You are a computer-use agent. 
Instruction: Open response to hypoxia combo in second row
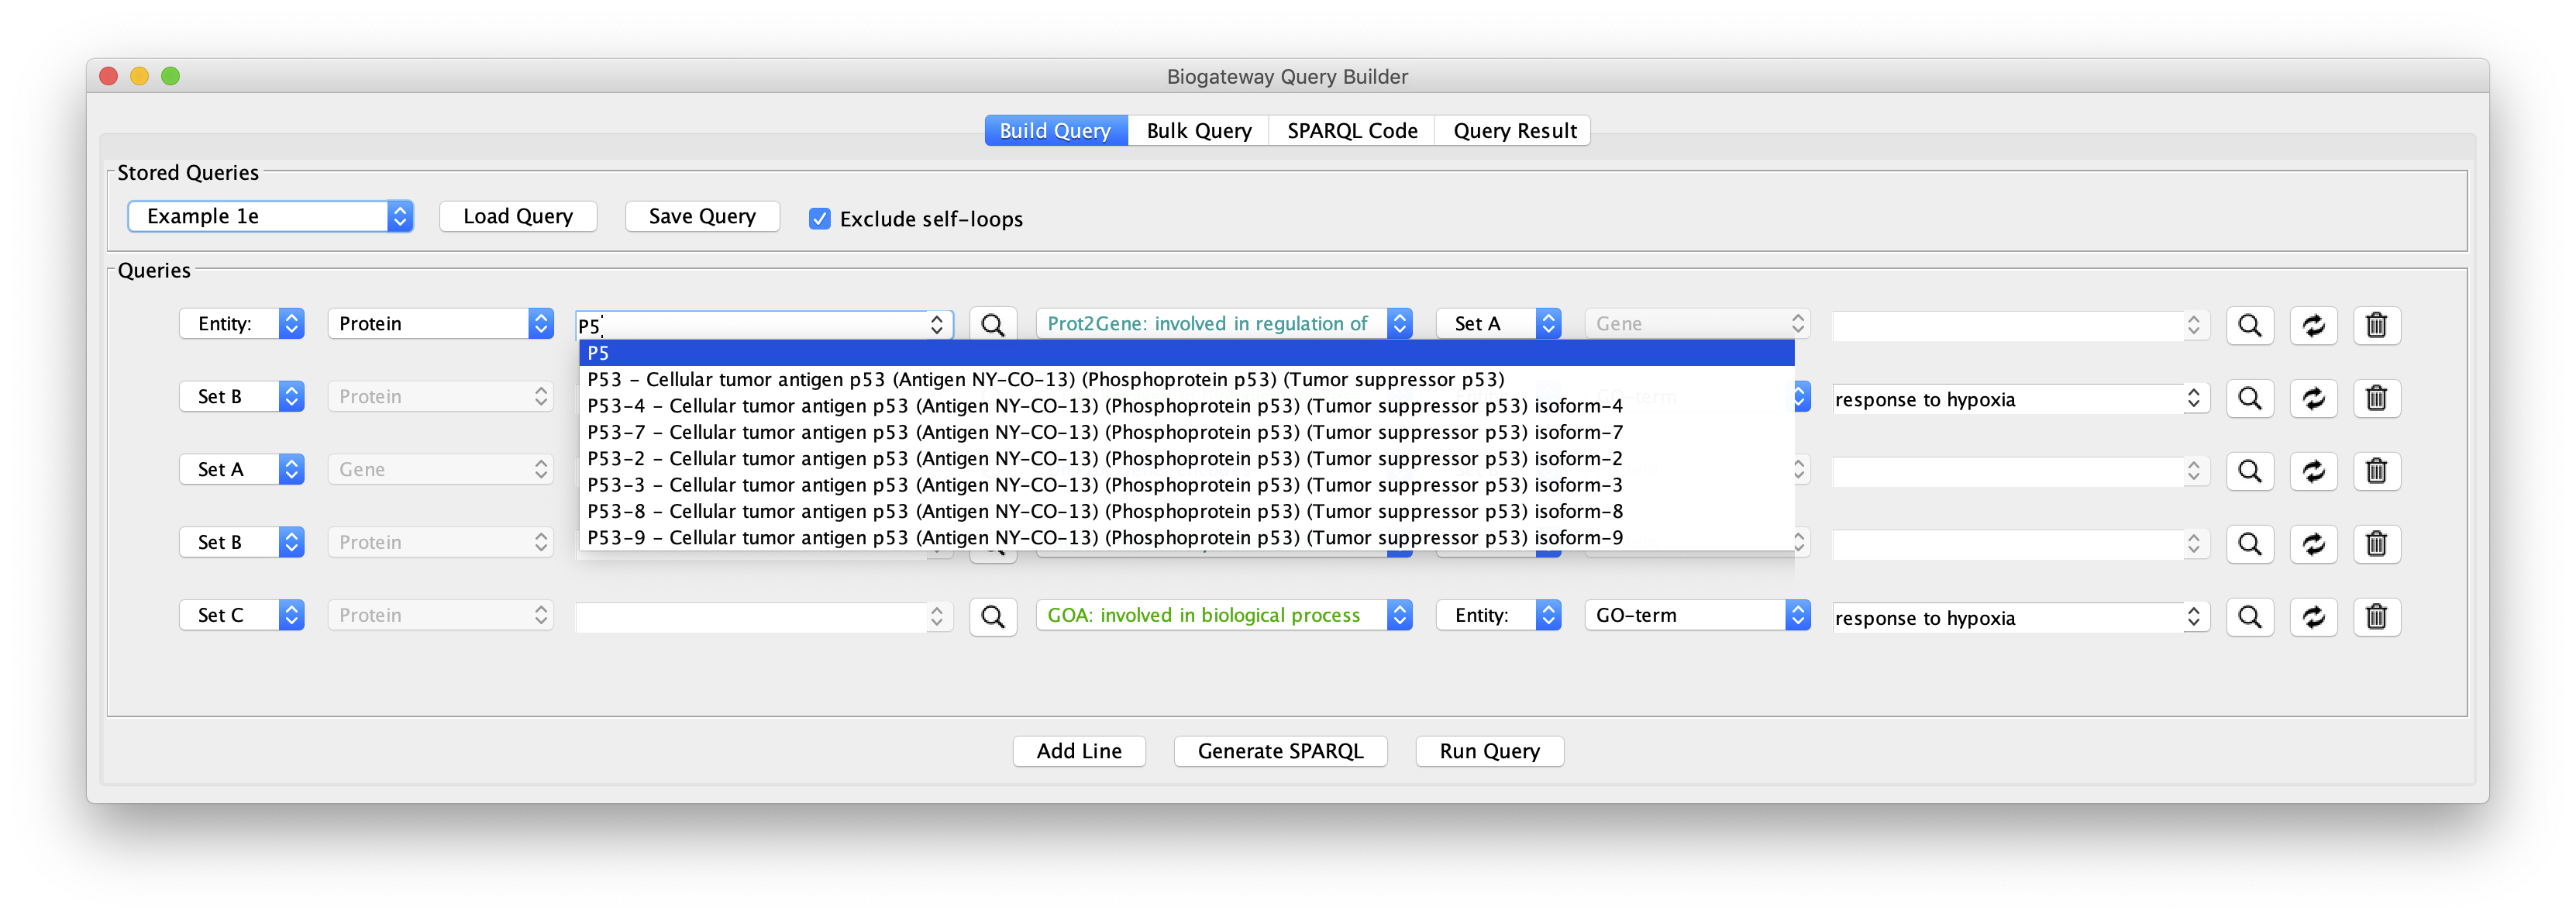tap(2020, 398)
